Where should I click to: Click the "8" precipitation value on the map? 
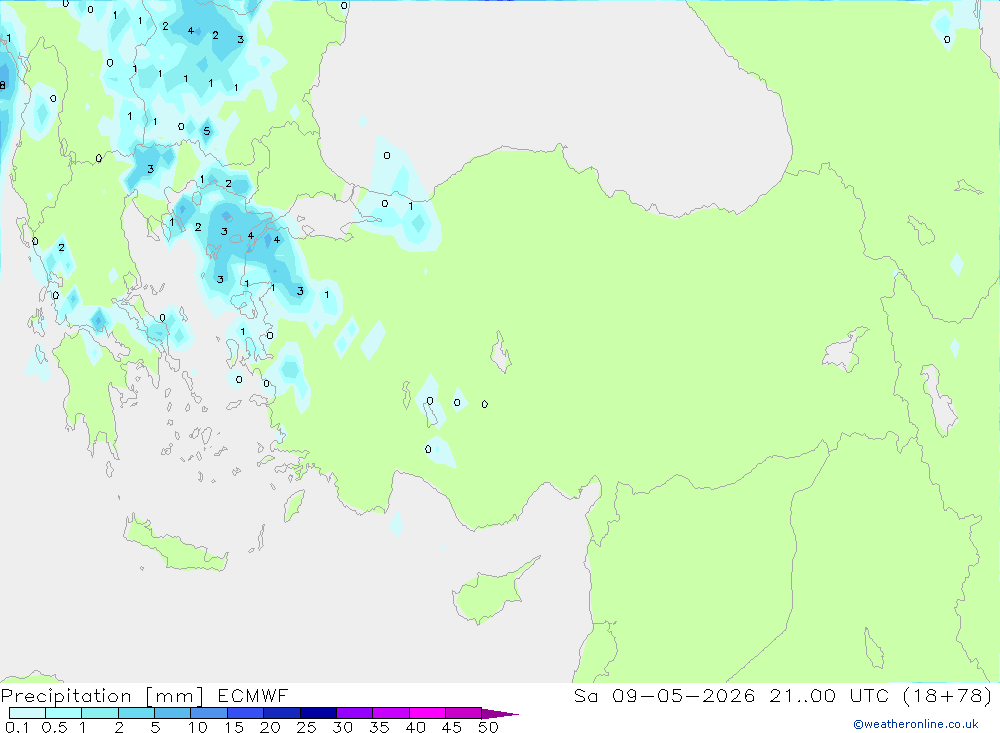(3, 85)
